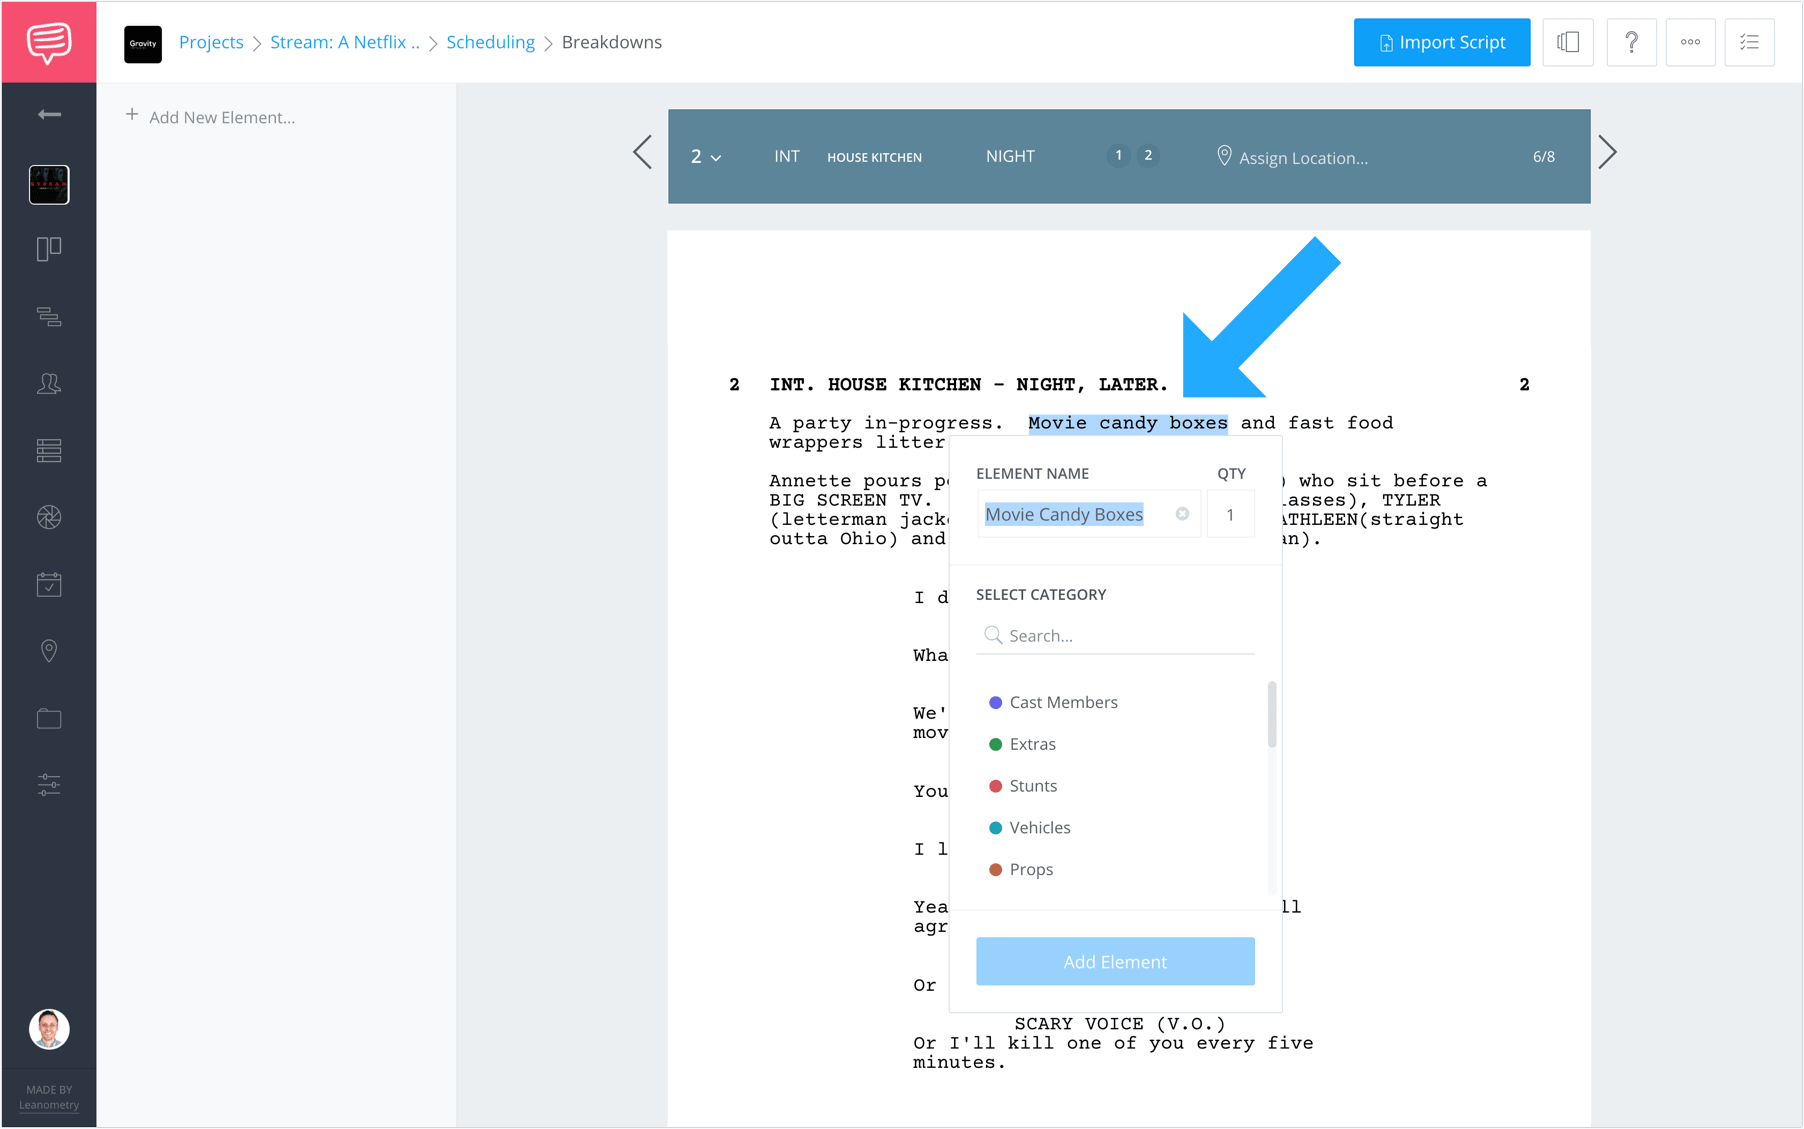This screenshot has height=1129, width=1804.
Task: Click the HOUSE KITCHEN scene name
Action: coord(874,158)
